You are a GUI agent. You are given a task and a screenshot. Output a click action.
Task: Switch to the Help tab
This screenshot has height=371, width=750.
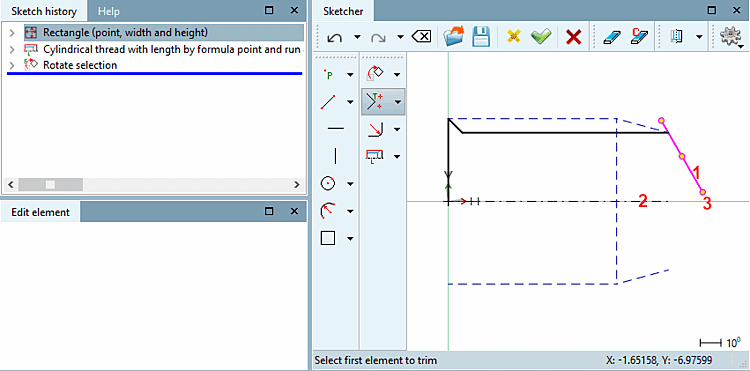109,11
